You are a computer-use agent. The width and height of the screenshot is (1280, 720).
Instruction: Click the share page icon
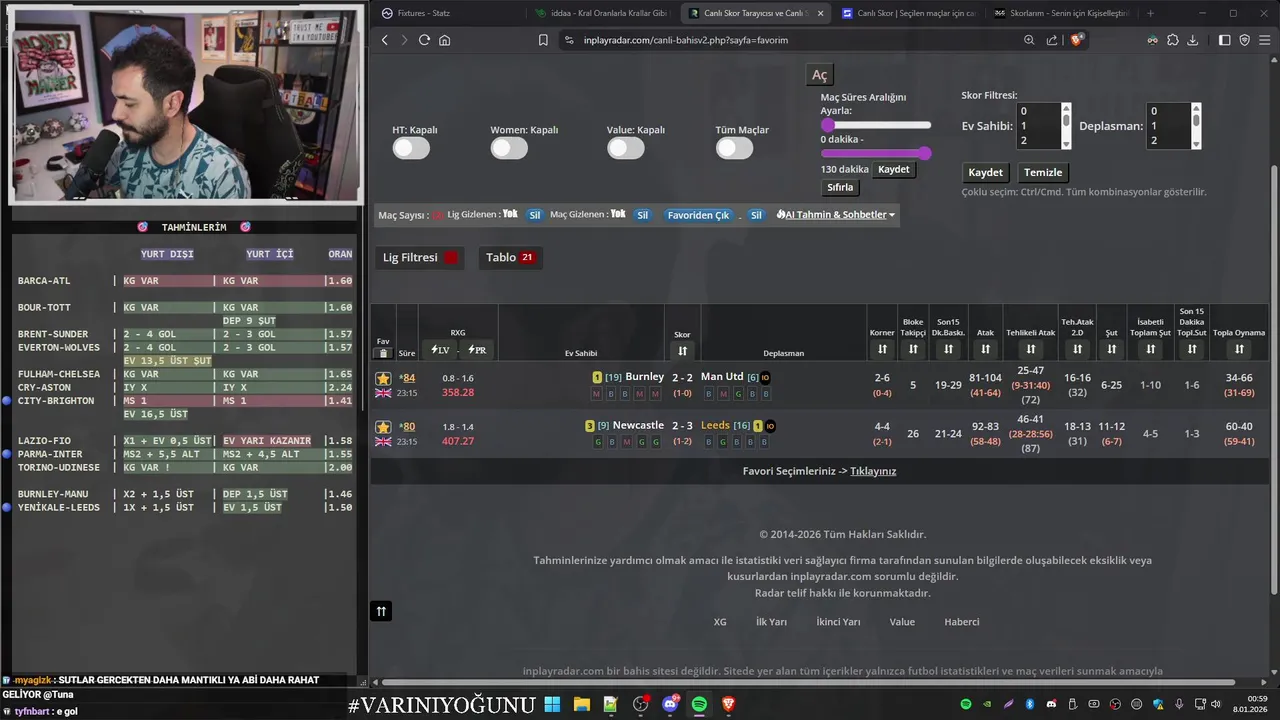(x=1052, y=40)
